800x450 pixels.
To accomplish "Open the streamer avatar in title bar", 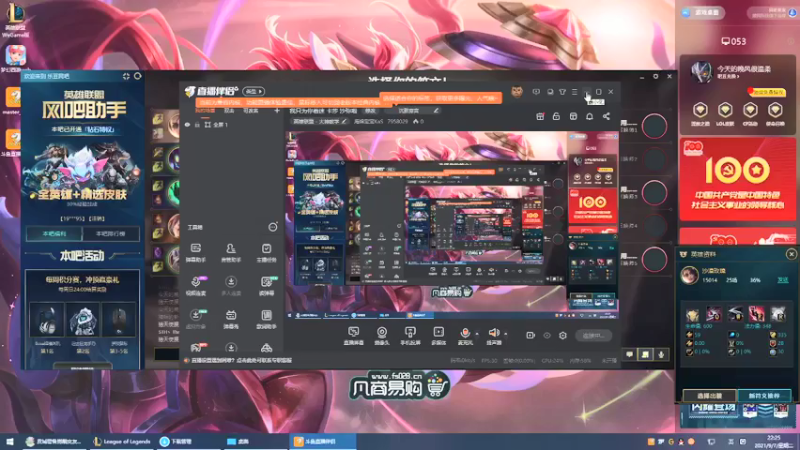I will click(x=517, y=92).
